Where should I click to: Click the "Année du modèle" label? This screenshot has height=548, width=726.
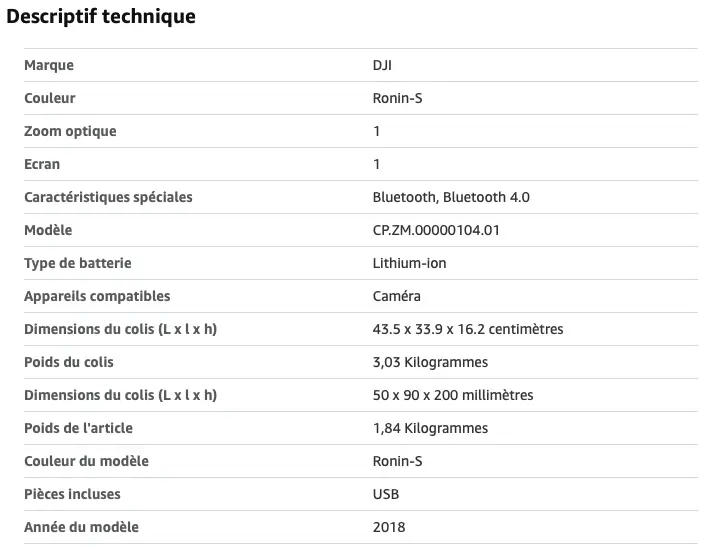(x=81, y=527)
